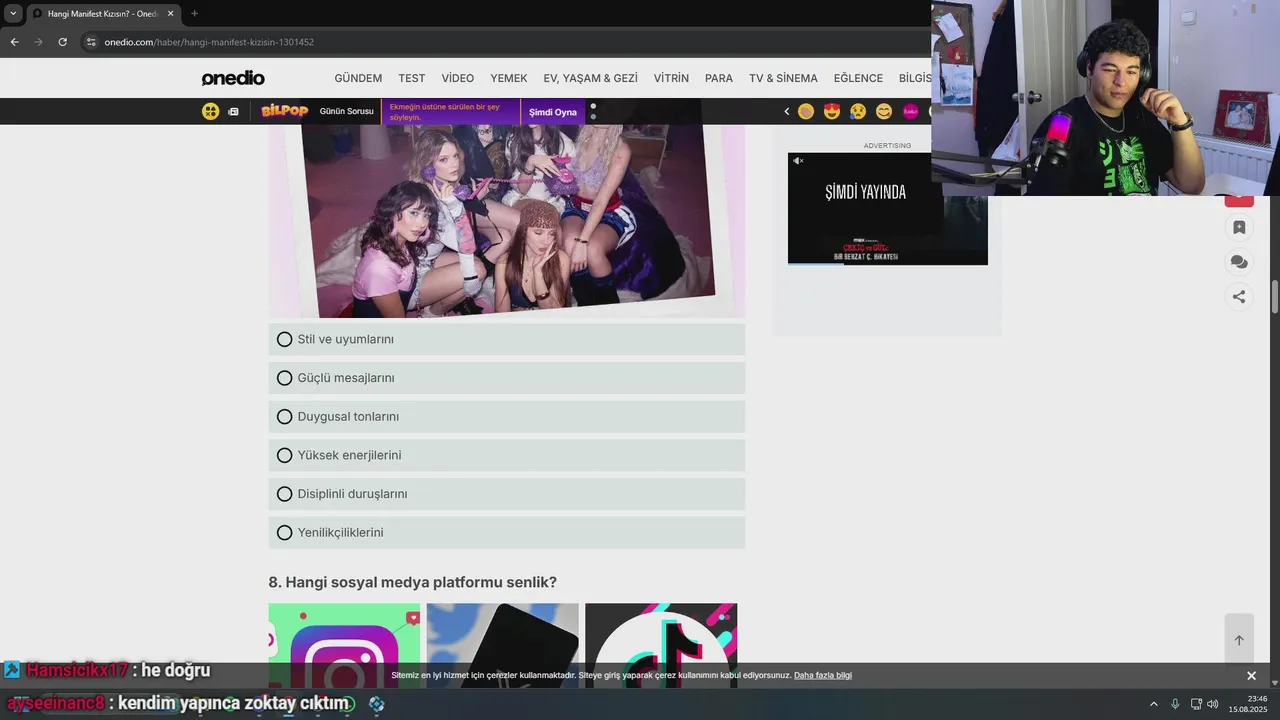Click the BİLPOP logo
1280x720 pixels.
tap(284, 111)
